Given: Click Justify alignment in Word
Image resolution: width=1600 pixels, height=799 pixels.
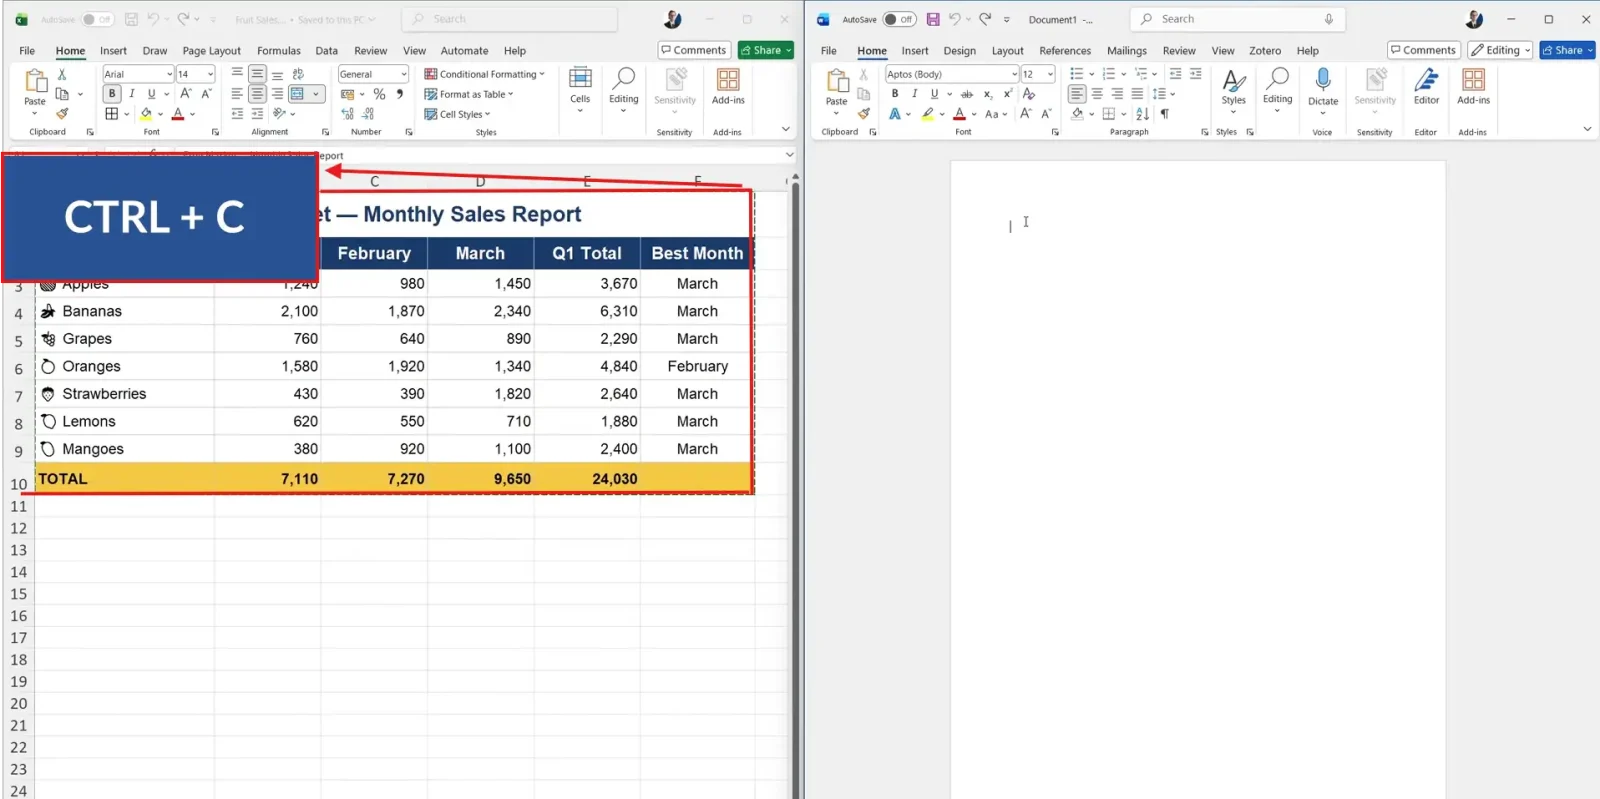Looking at the screenshot, I should coord(1137,94).
